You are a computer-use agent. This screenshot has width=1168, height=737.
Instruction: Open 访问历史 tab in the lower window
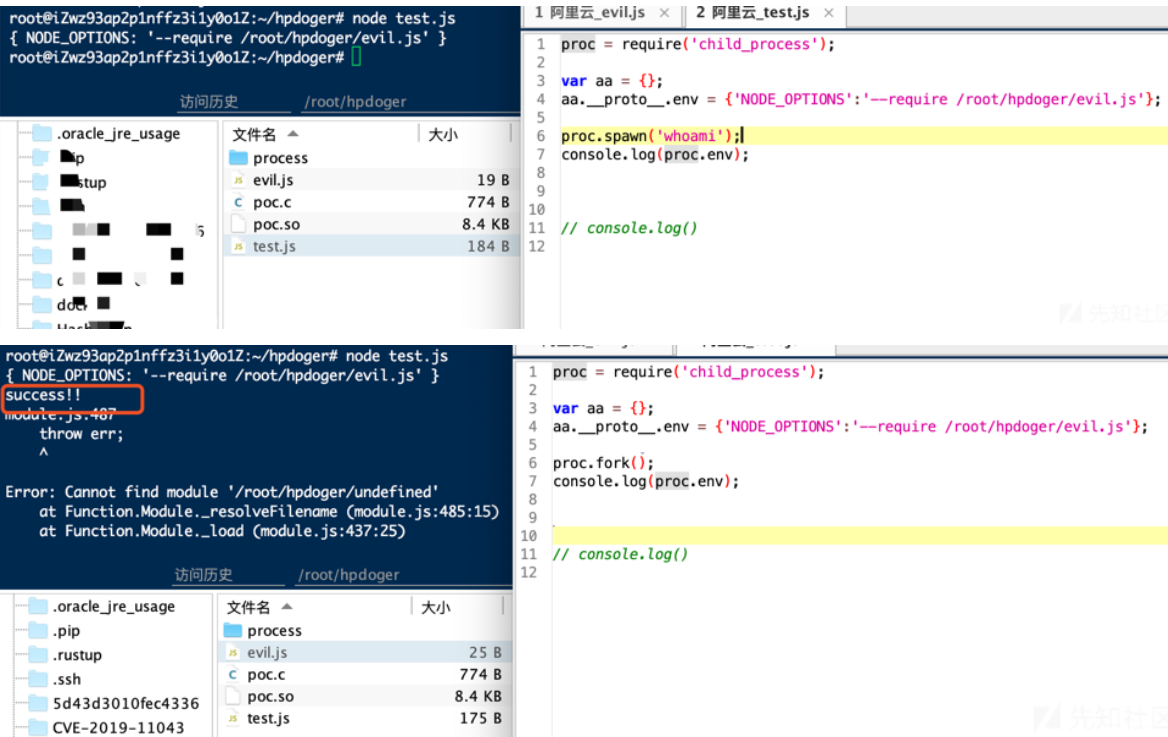click(x=203, y=575)
